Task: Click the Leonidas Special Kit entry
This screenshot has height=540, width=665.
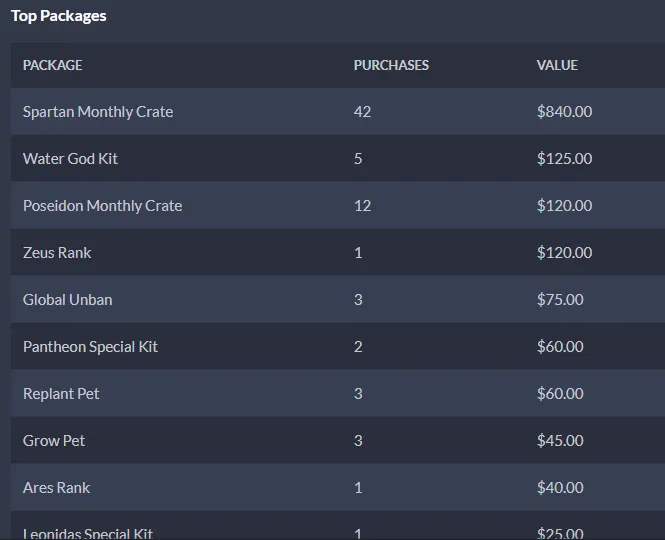Action: click(x=88, y=533)
